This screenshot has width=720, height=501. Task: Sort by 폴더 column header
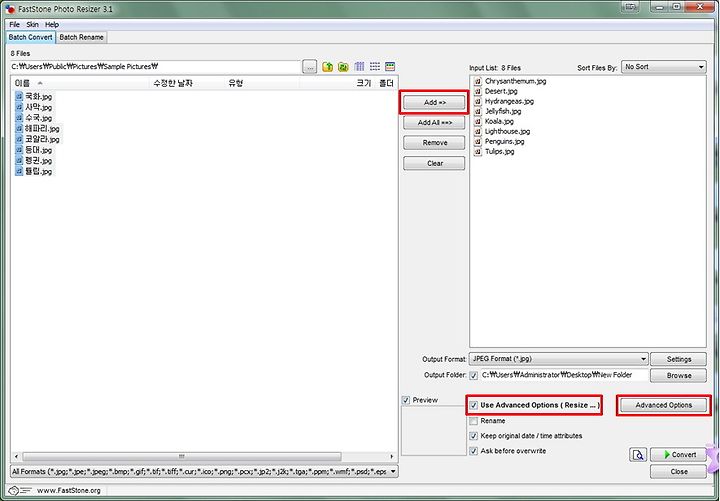(x=387, y=83)
